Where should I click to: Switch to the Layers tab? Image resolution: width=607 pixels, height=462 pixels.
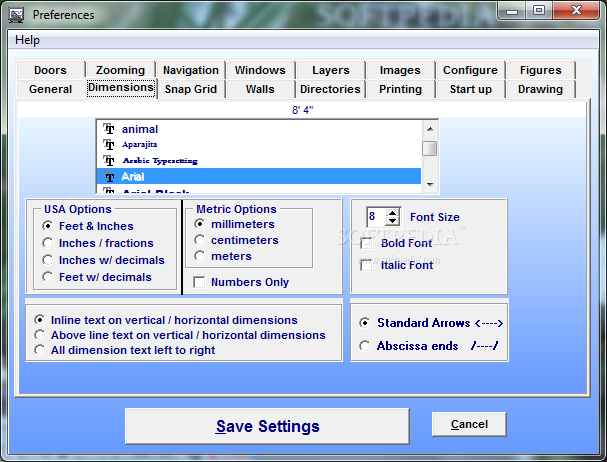331,70
